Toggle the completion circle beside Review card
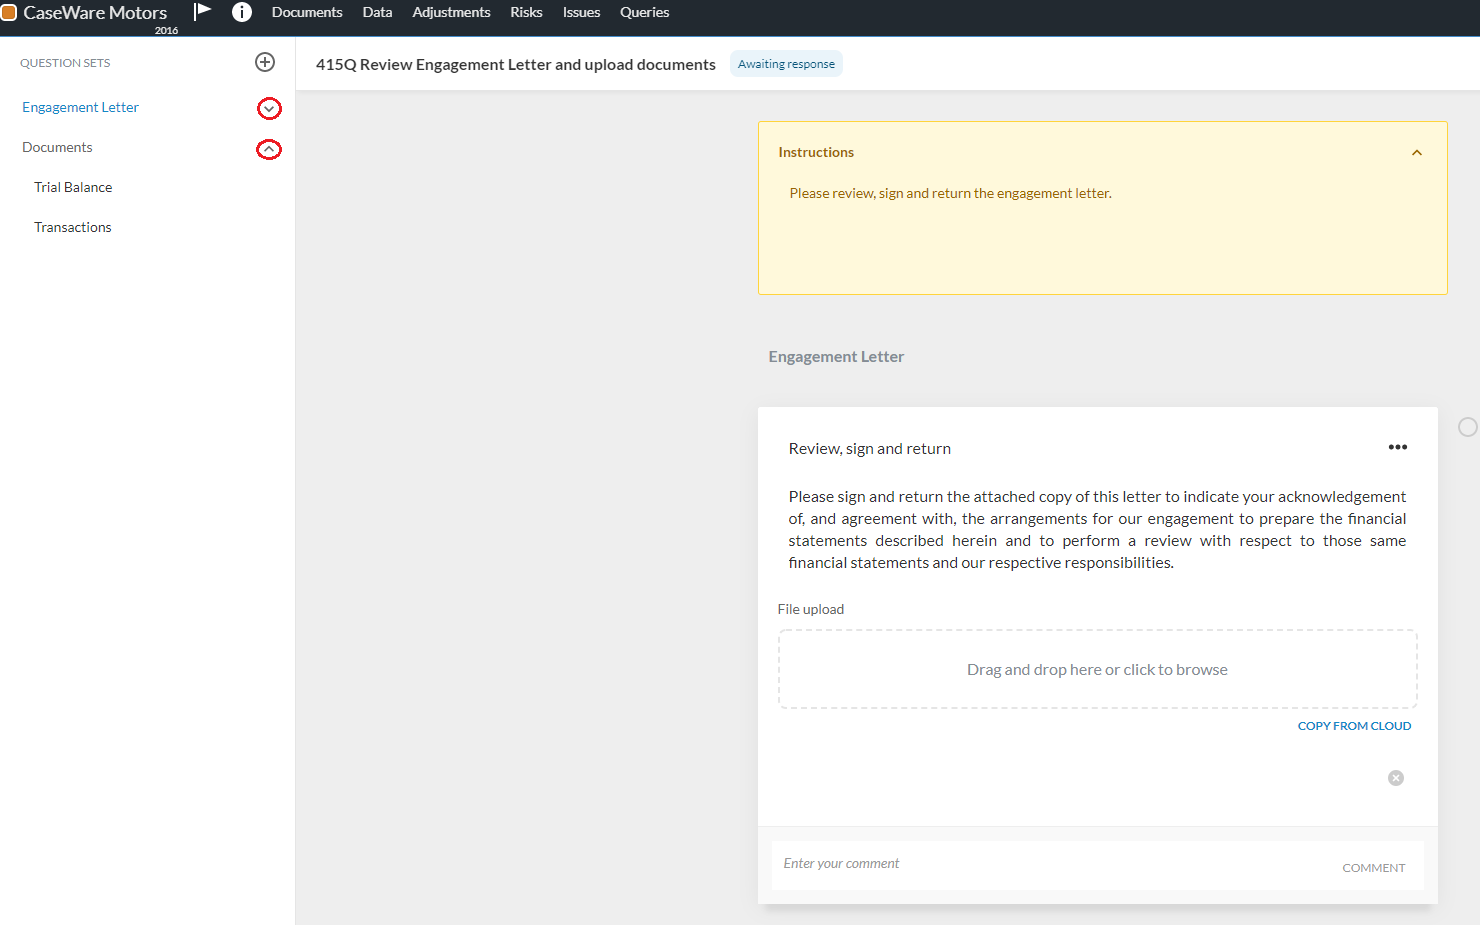 (x=1467, y=427)
